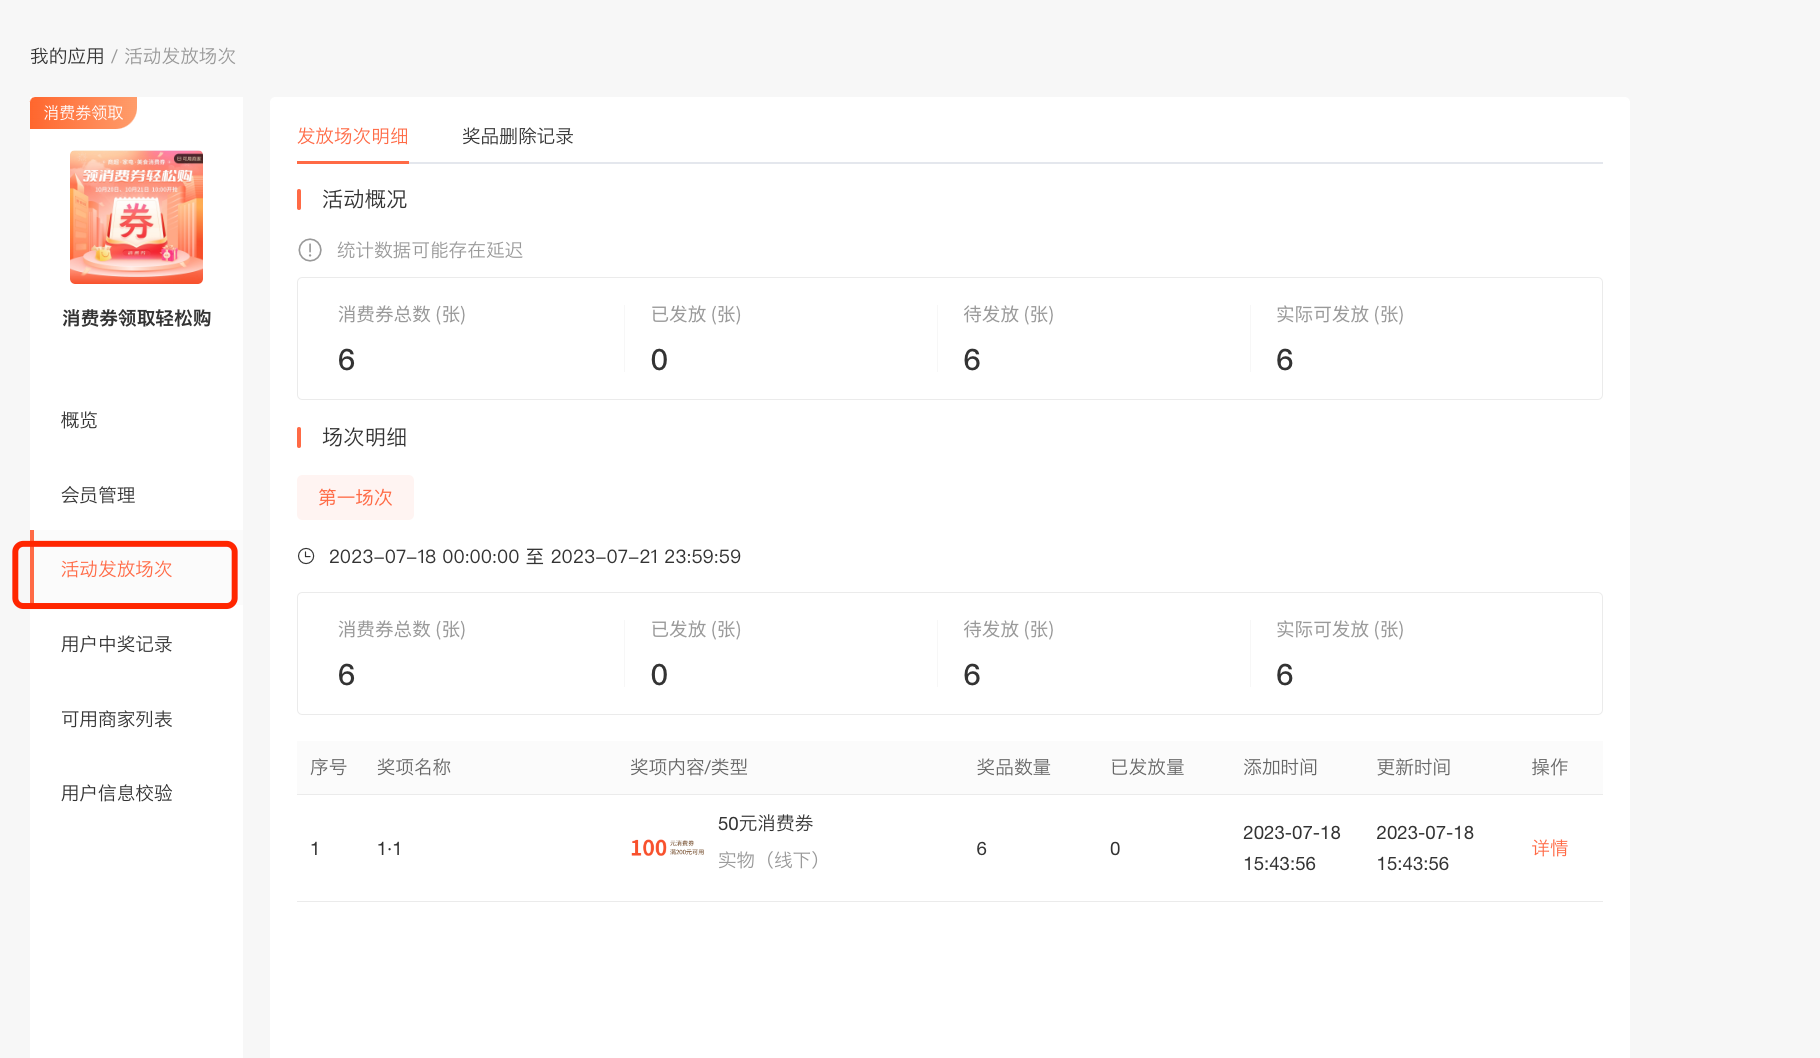Click the 50元消费券 prize name
Screen dimensions: 1820x1058
coord(765,823)
